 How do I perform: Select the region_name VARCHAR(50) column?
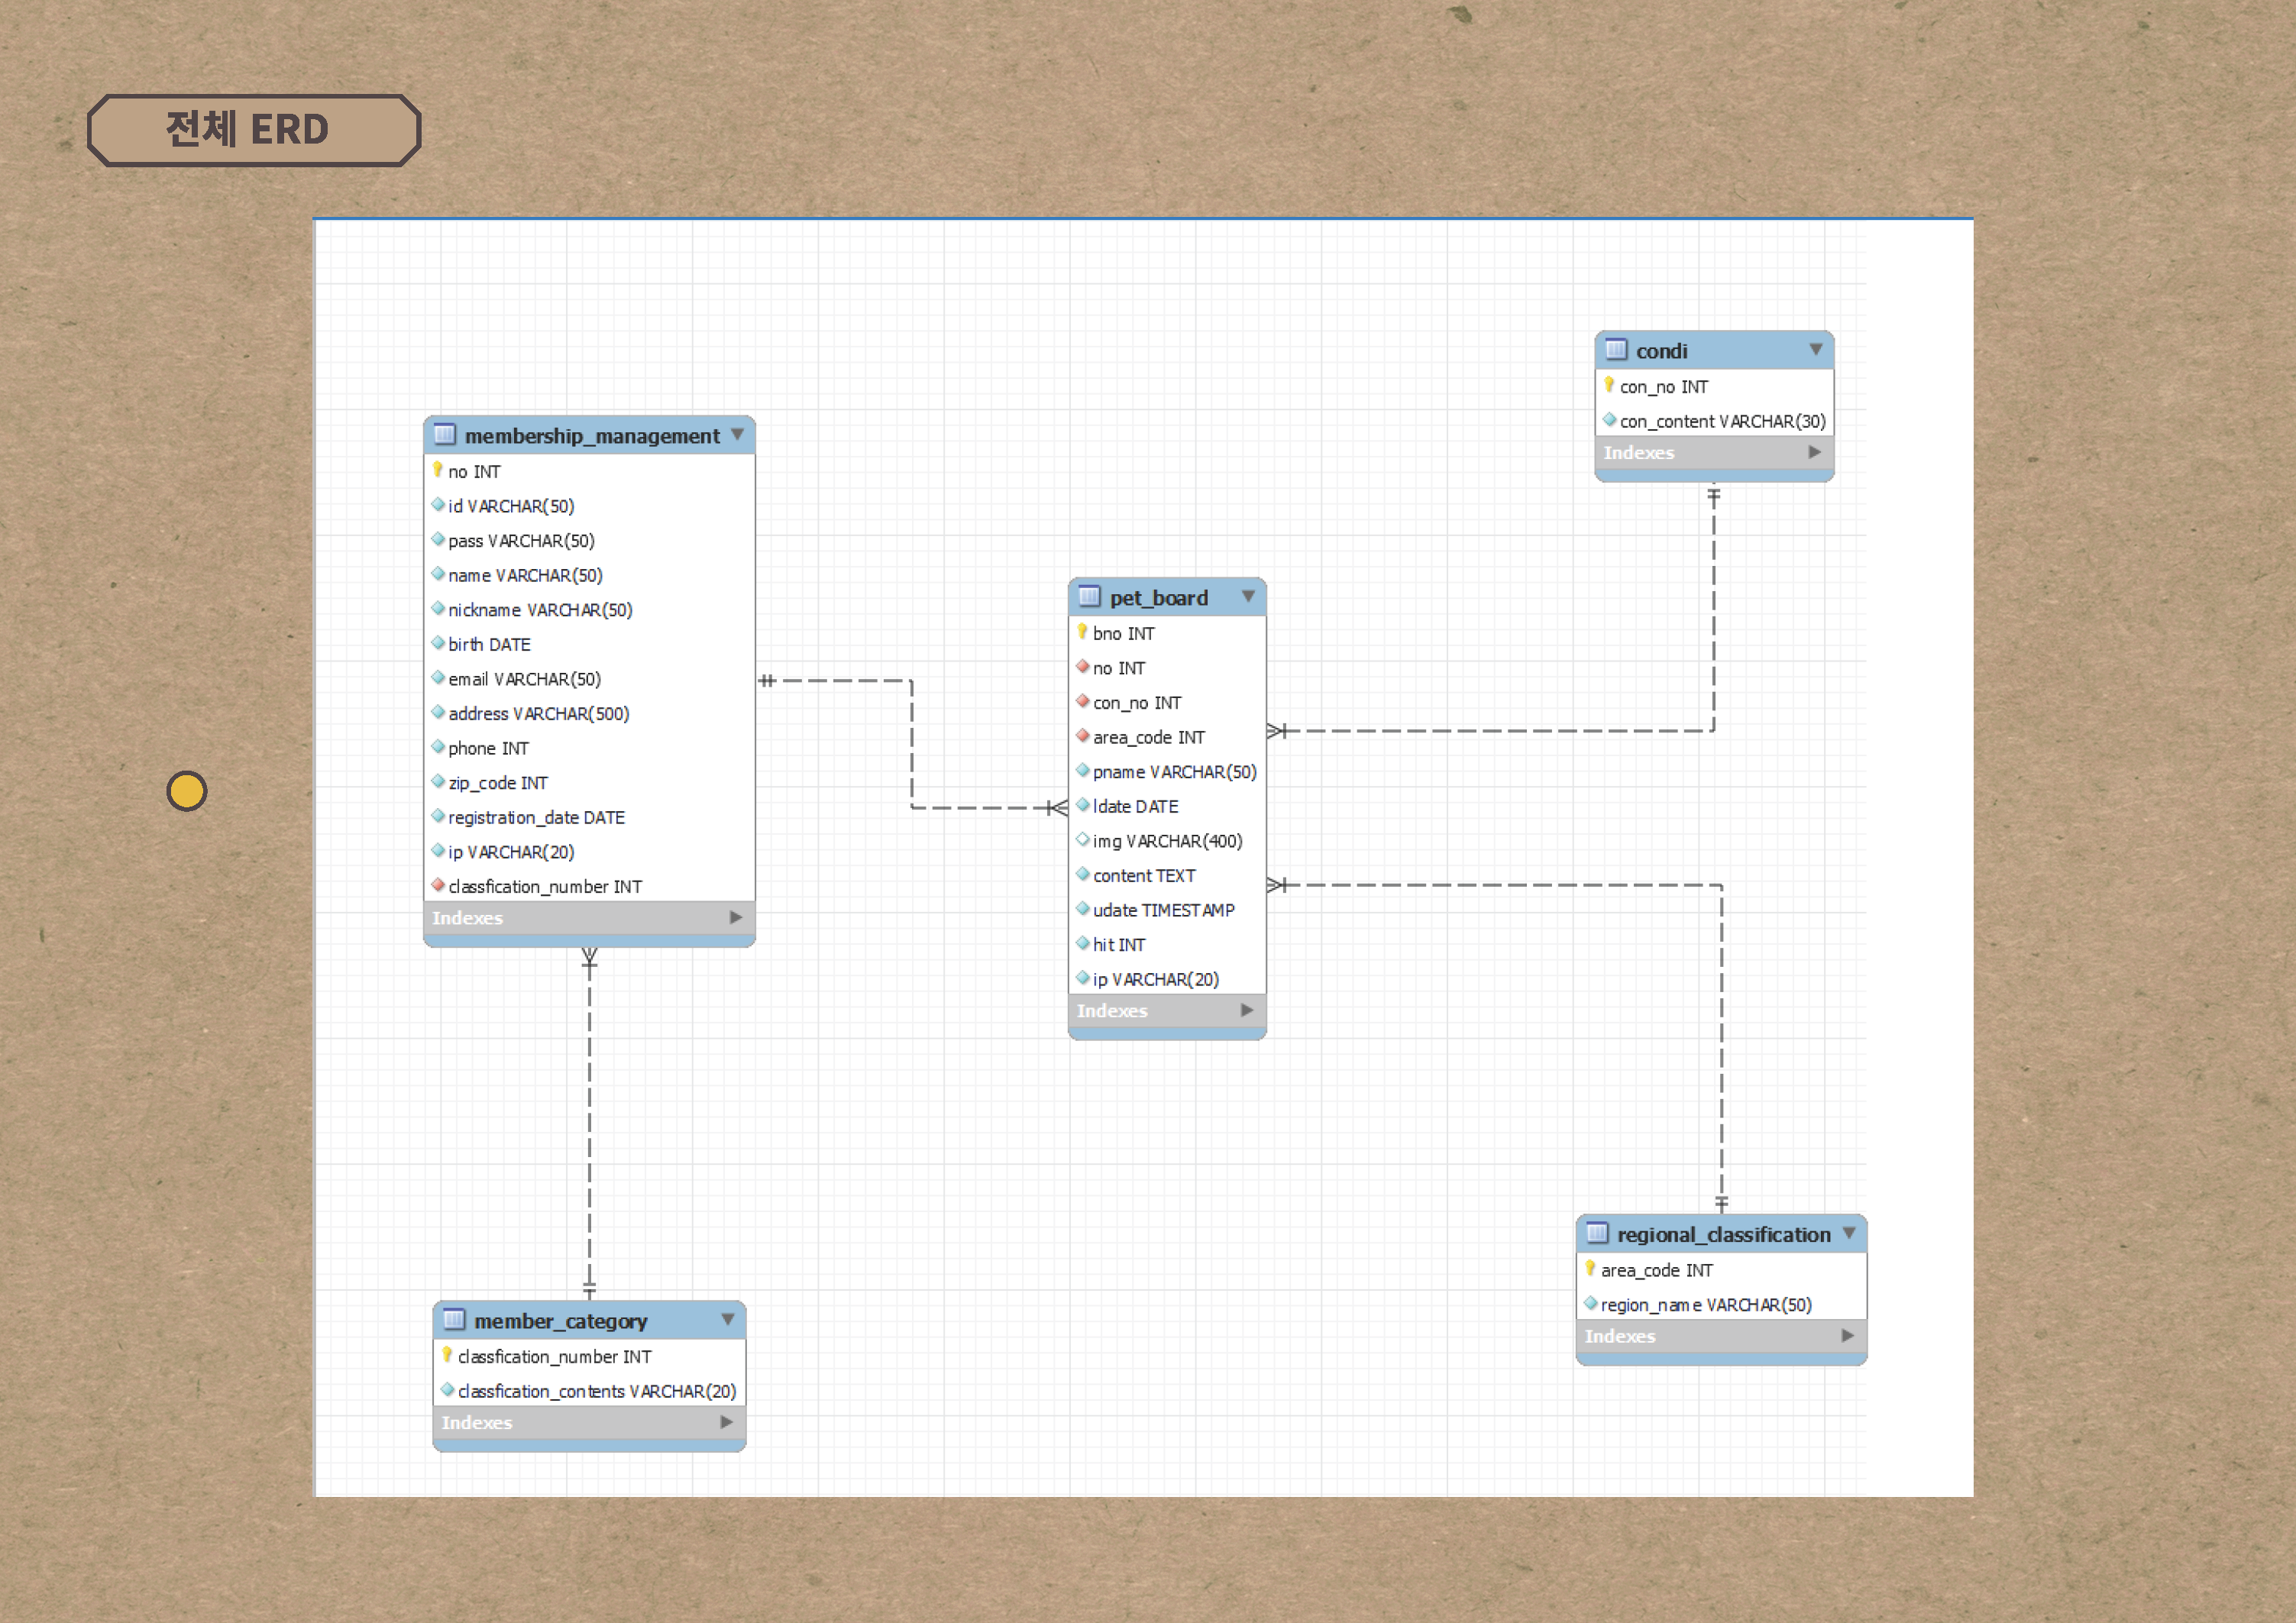point(1705,1304)
